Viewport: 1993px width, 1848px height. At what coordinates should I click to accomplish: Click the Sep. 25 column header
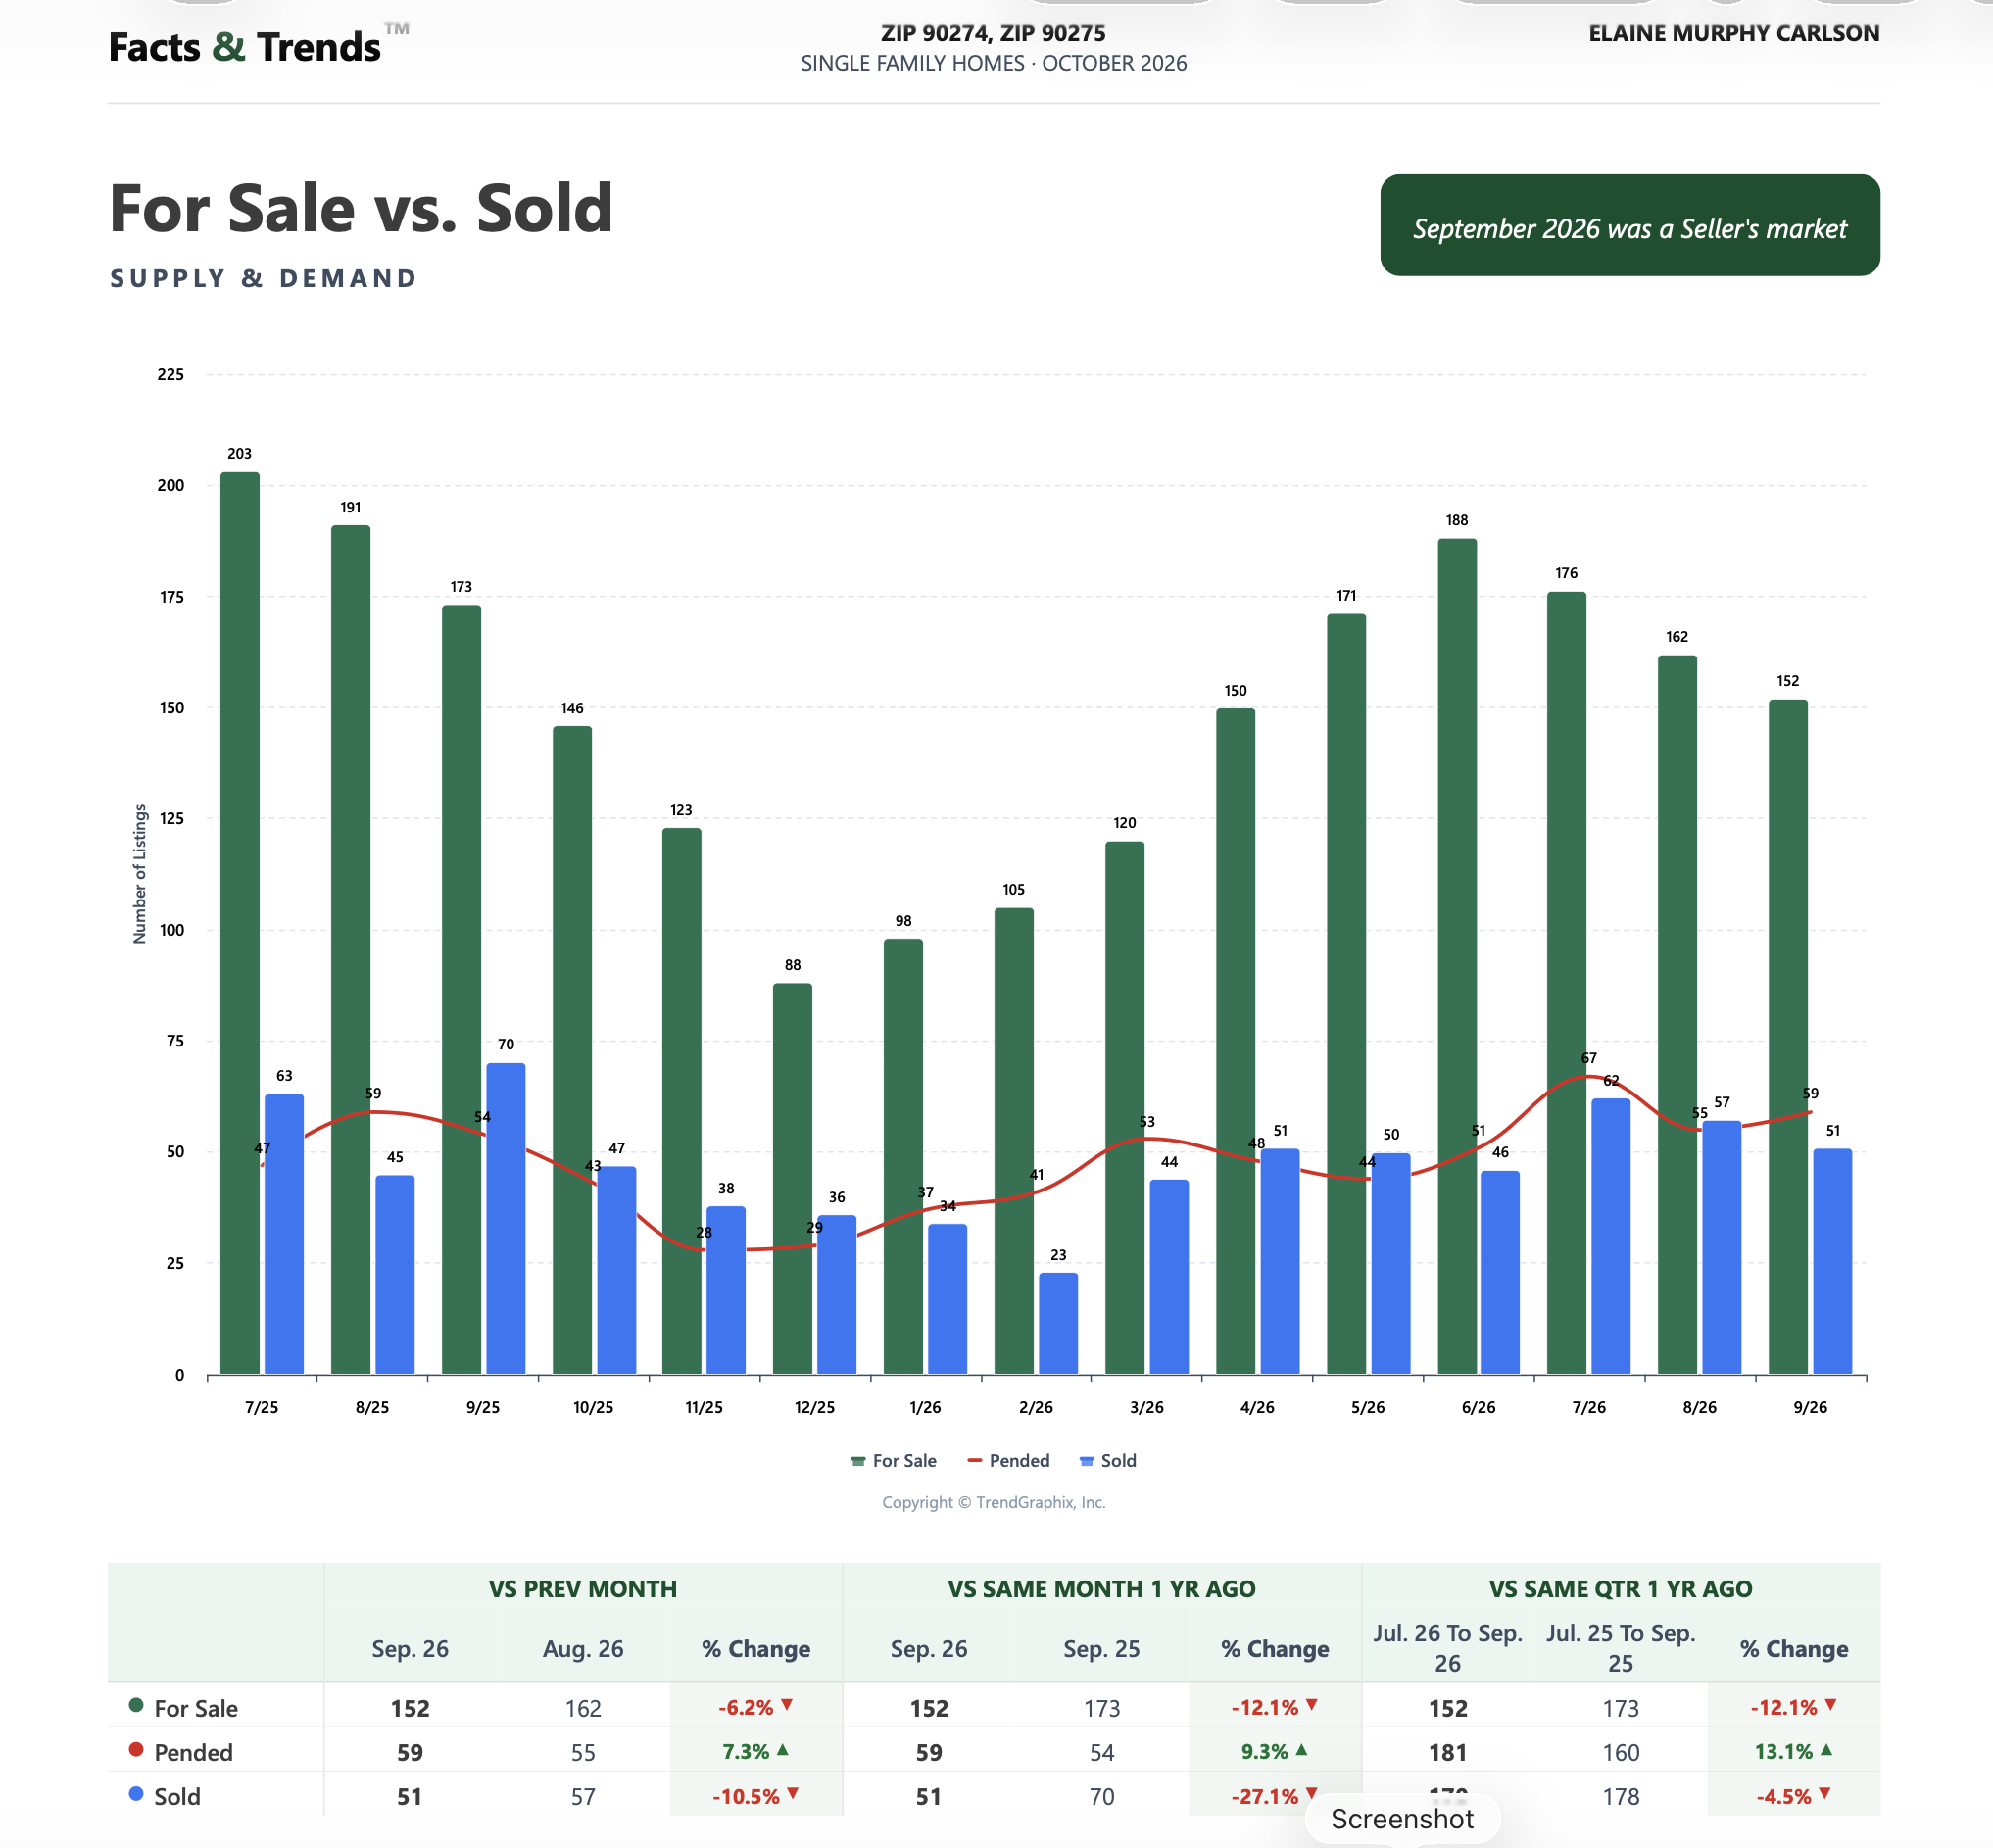pos(1101,1649)
